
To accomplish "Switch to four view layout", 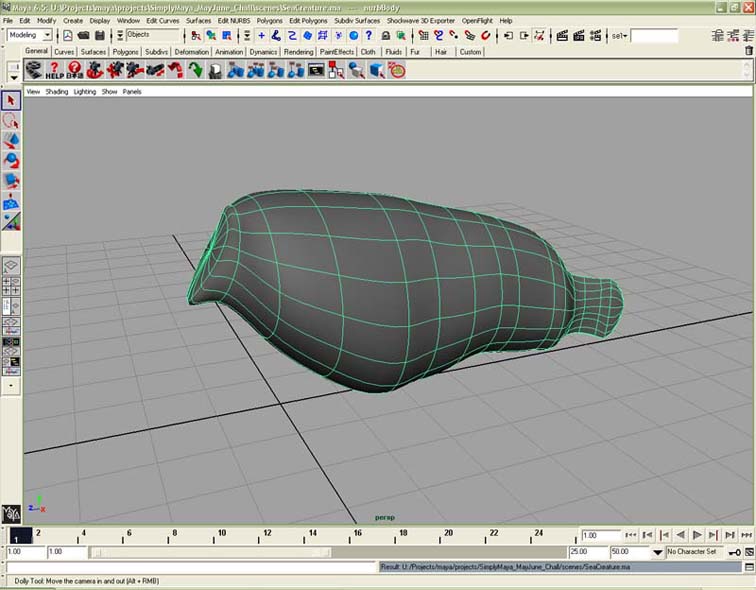I will pos(11,285).
